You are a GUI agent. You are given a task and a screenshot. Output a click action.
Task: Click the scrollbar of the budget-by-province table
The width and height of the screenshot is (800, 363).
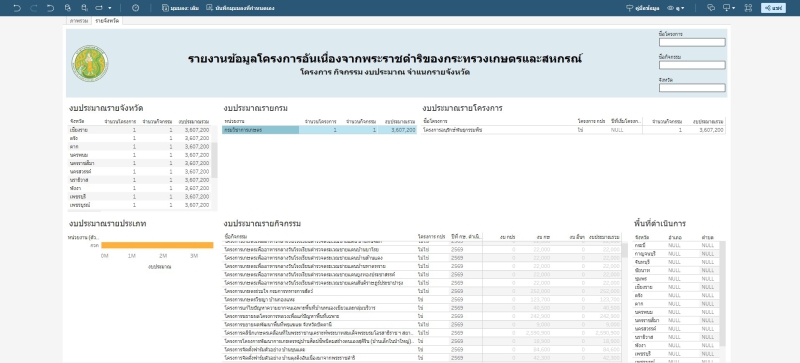click(x=214, y=160)
